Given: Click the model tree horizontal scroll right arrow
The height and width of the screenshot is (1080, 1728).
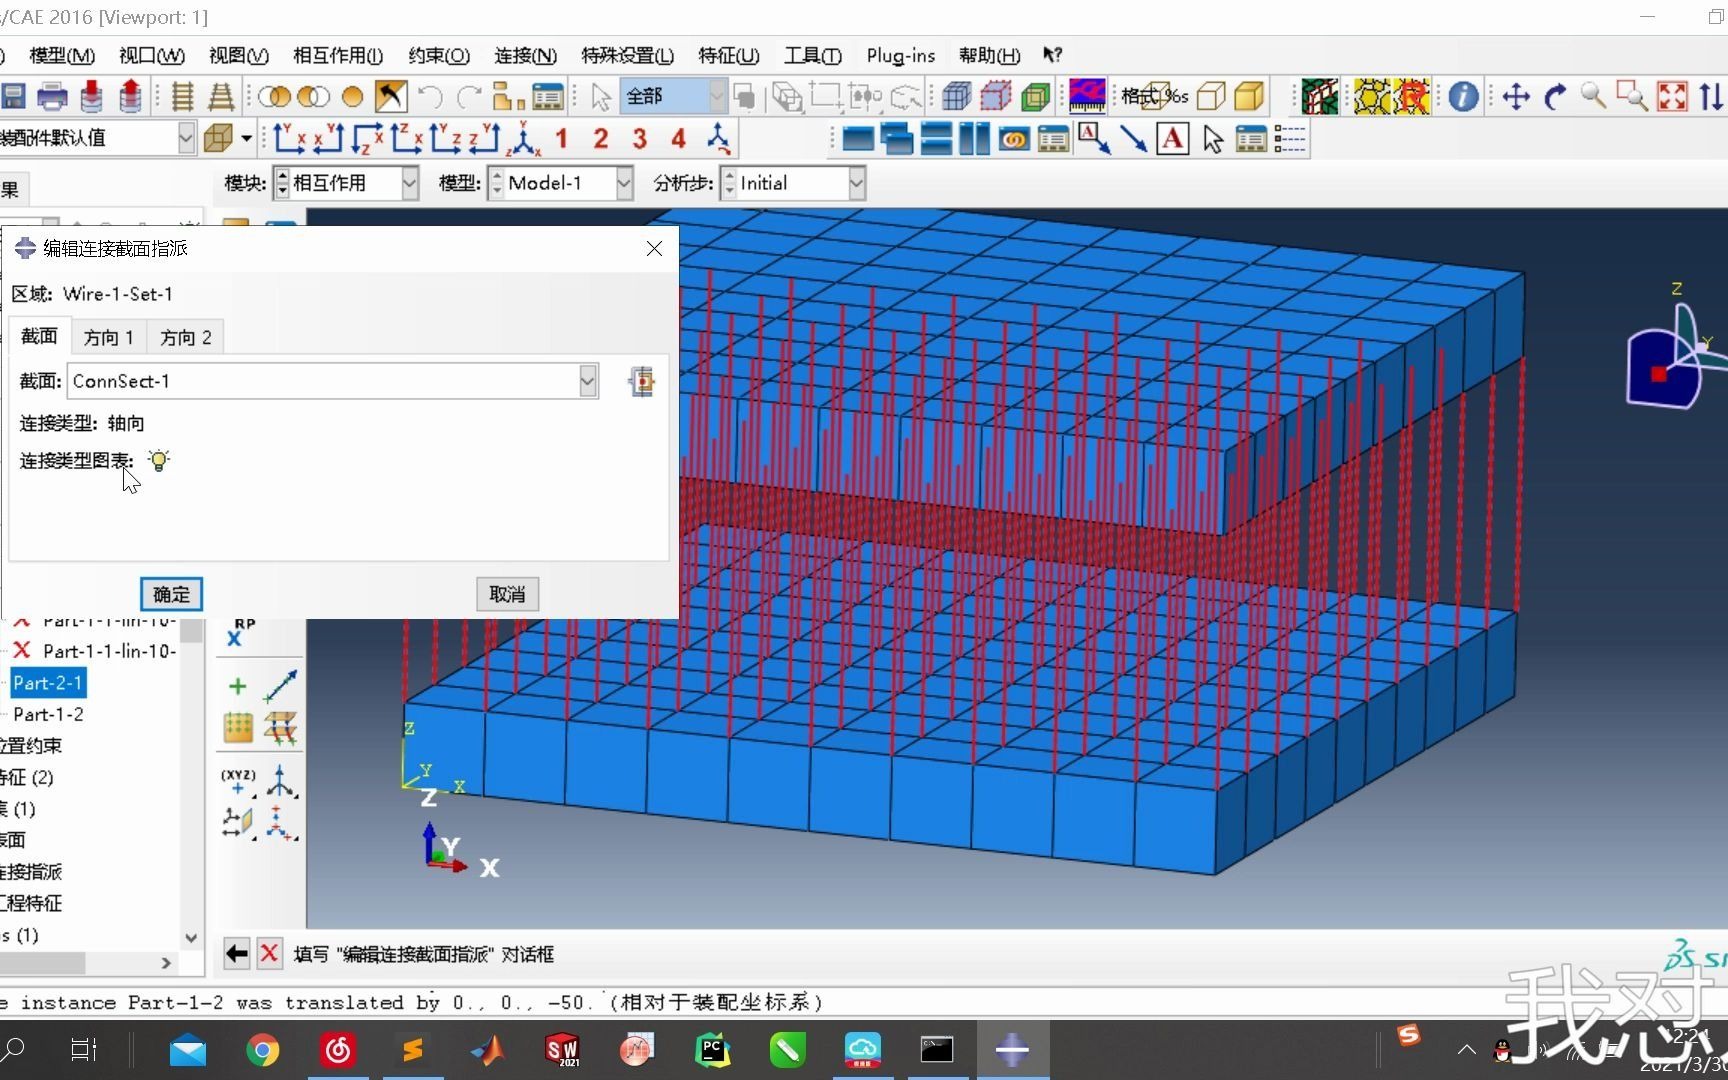Looking at the screenshot, I should click(x=166, y=962).
